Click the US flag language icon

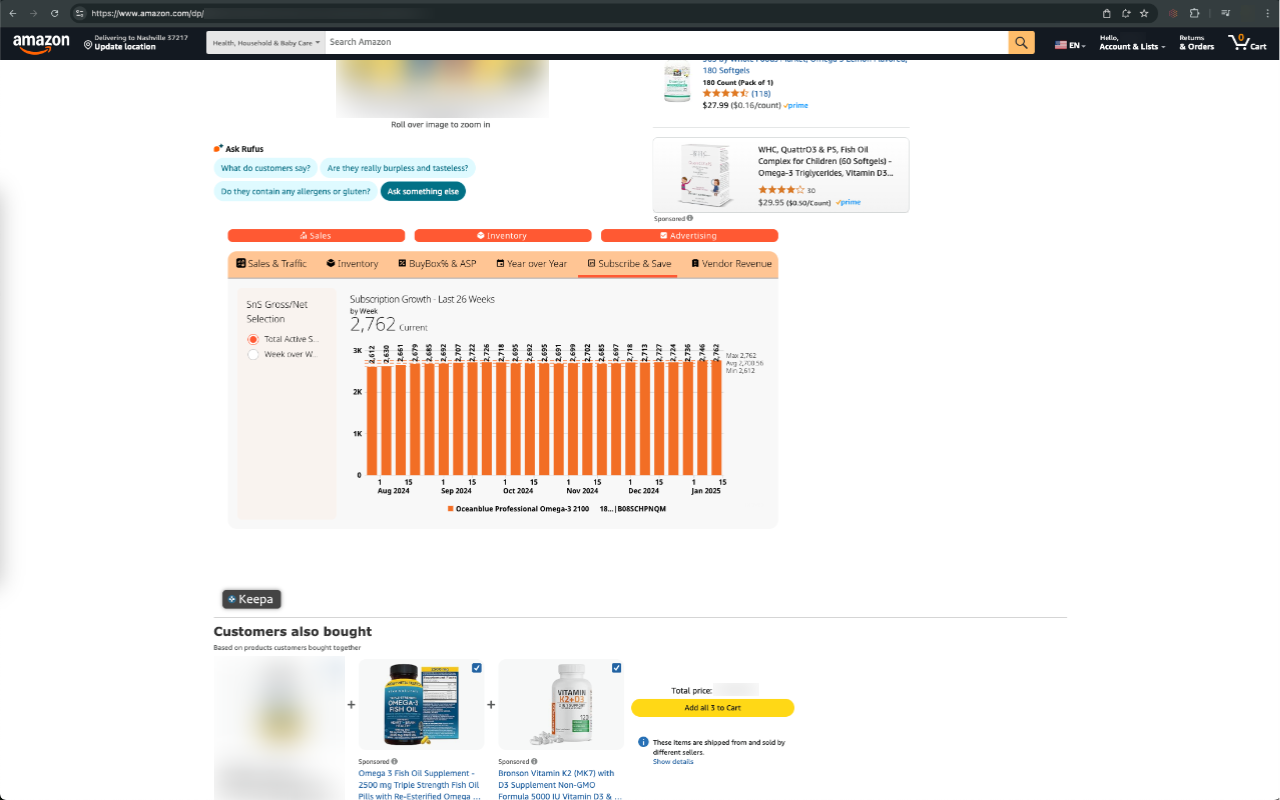coord(1061,46)
